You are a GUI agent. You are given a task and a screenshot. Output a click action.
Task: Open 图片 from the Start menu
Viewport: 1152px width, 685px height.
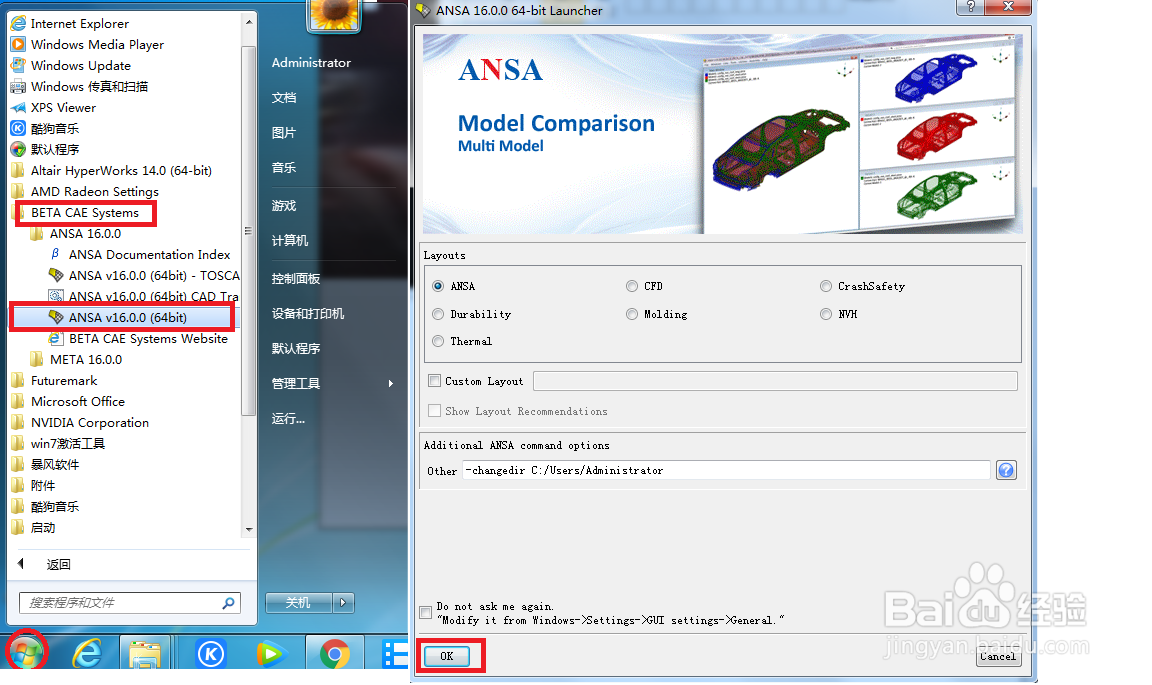pos(284,133)
